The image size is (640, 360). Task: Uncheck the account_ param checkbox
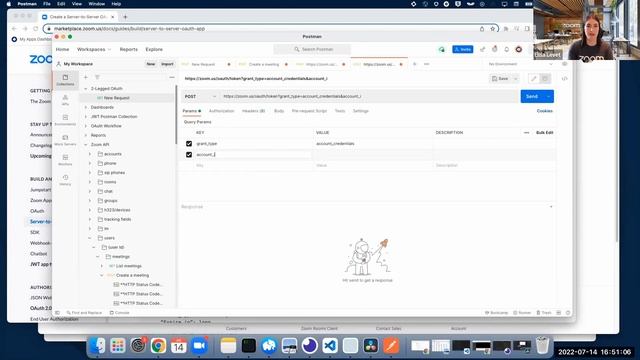(189, 155)
